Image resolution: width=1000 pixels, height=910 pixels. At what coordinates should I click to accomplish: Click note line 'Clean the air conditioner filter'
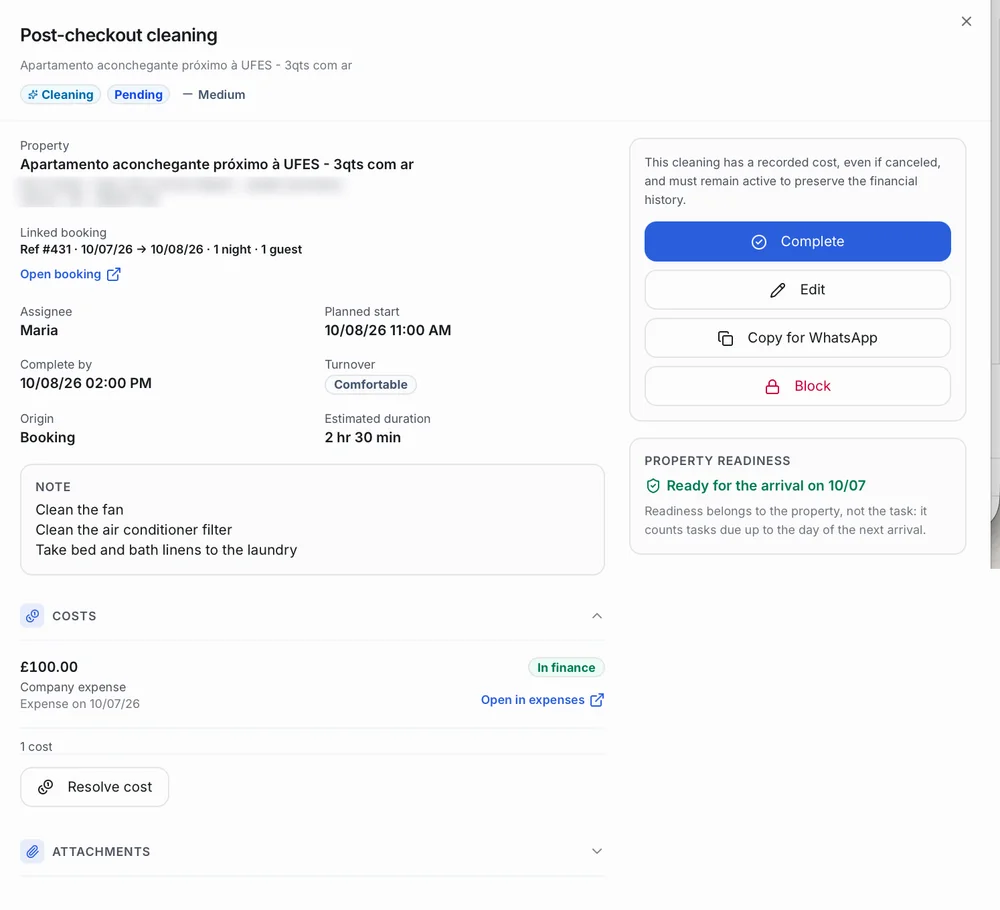(x=134, y=529)
